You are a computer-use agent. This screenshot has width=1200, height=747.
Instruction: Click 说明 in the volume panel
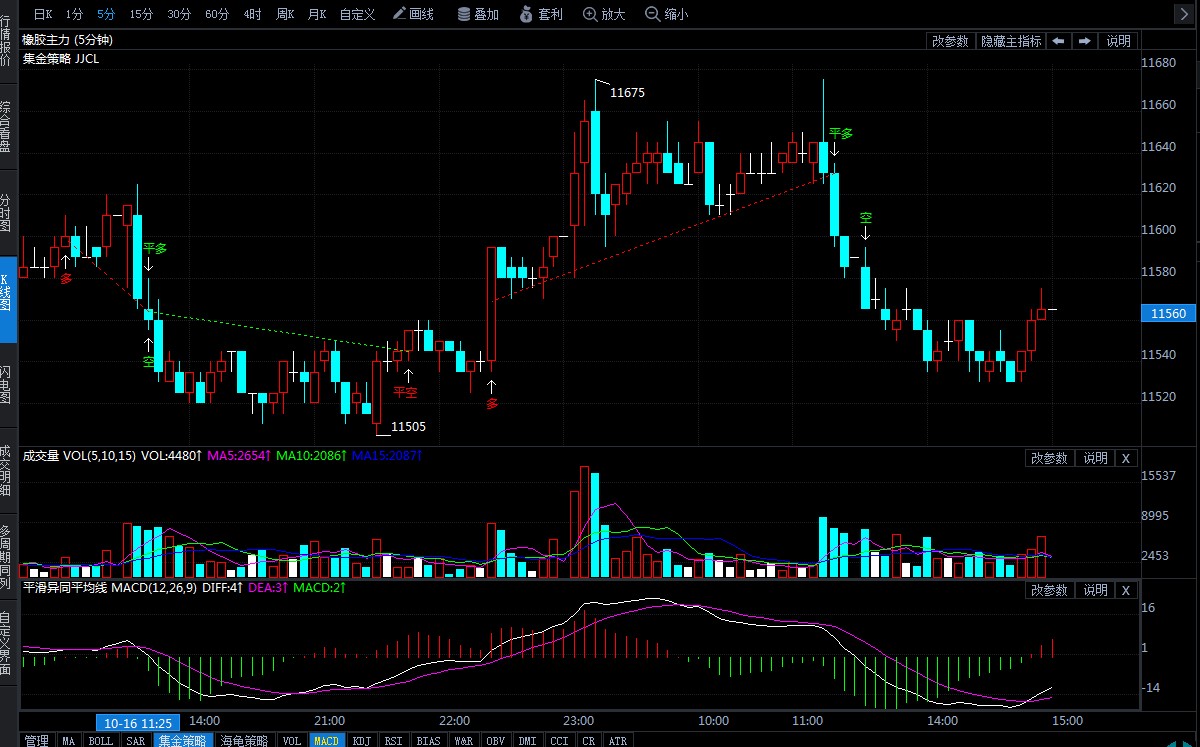coord(1095,458)
